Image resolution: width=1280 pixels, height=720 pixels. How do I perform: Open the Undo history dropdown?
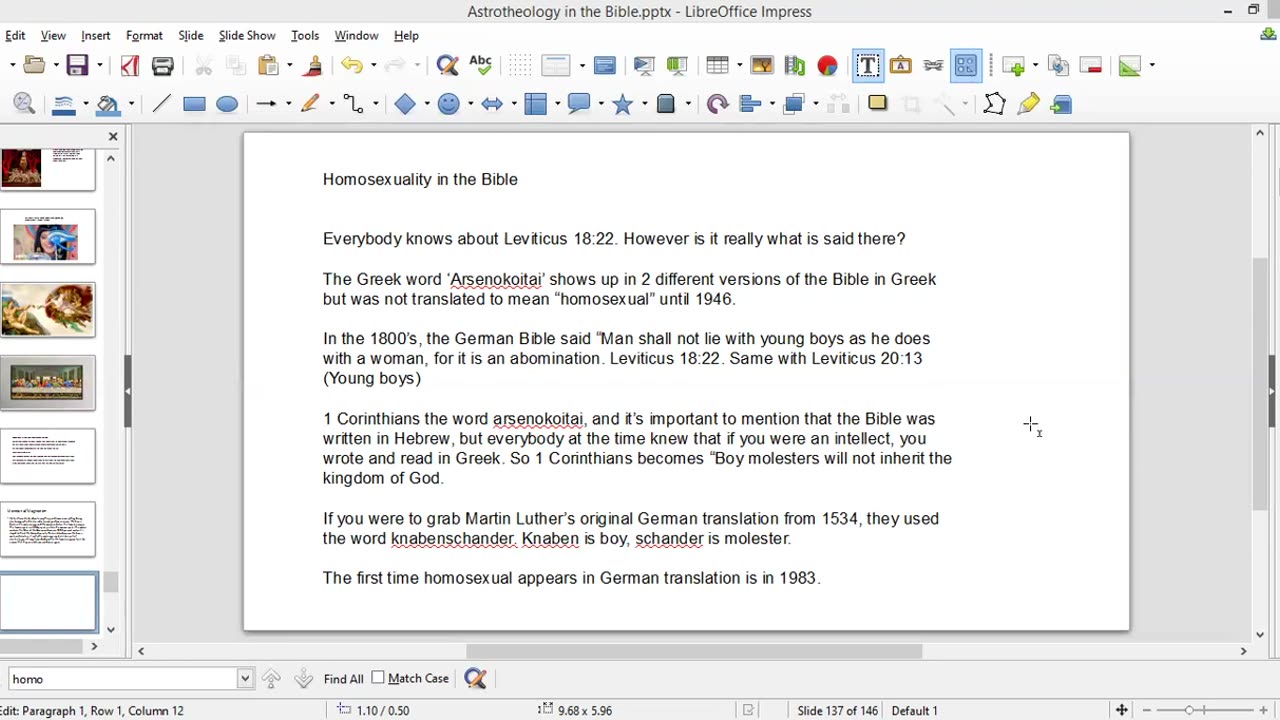point(372,66)
